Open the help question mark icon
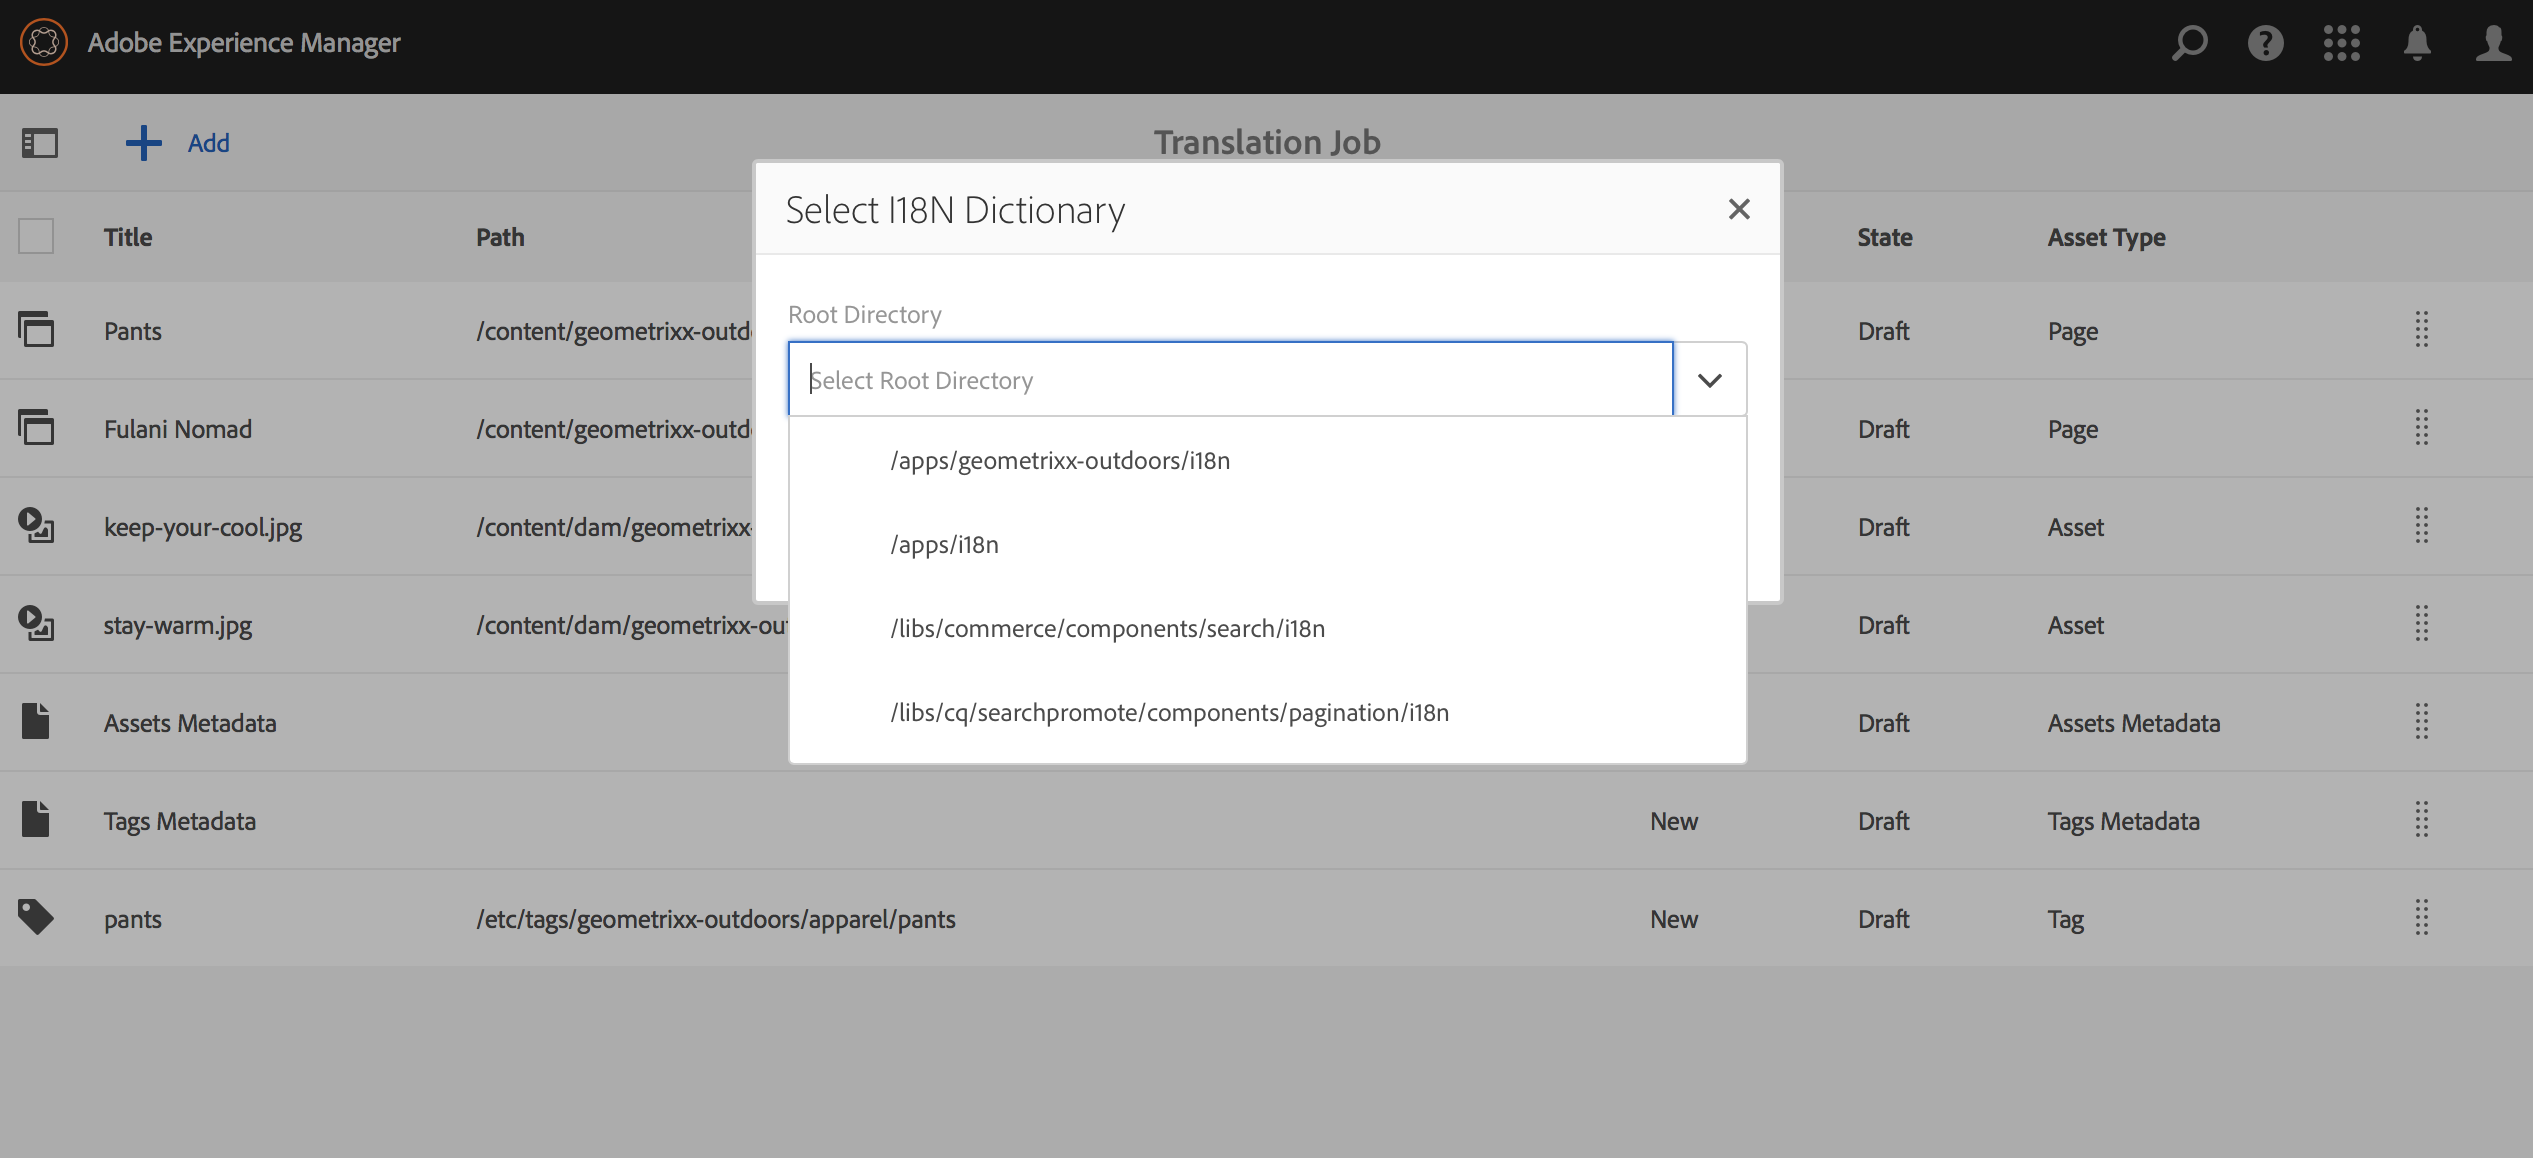2533x1158 pixels. [x=2265, y=43]
